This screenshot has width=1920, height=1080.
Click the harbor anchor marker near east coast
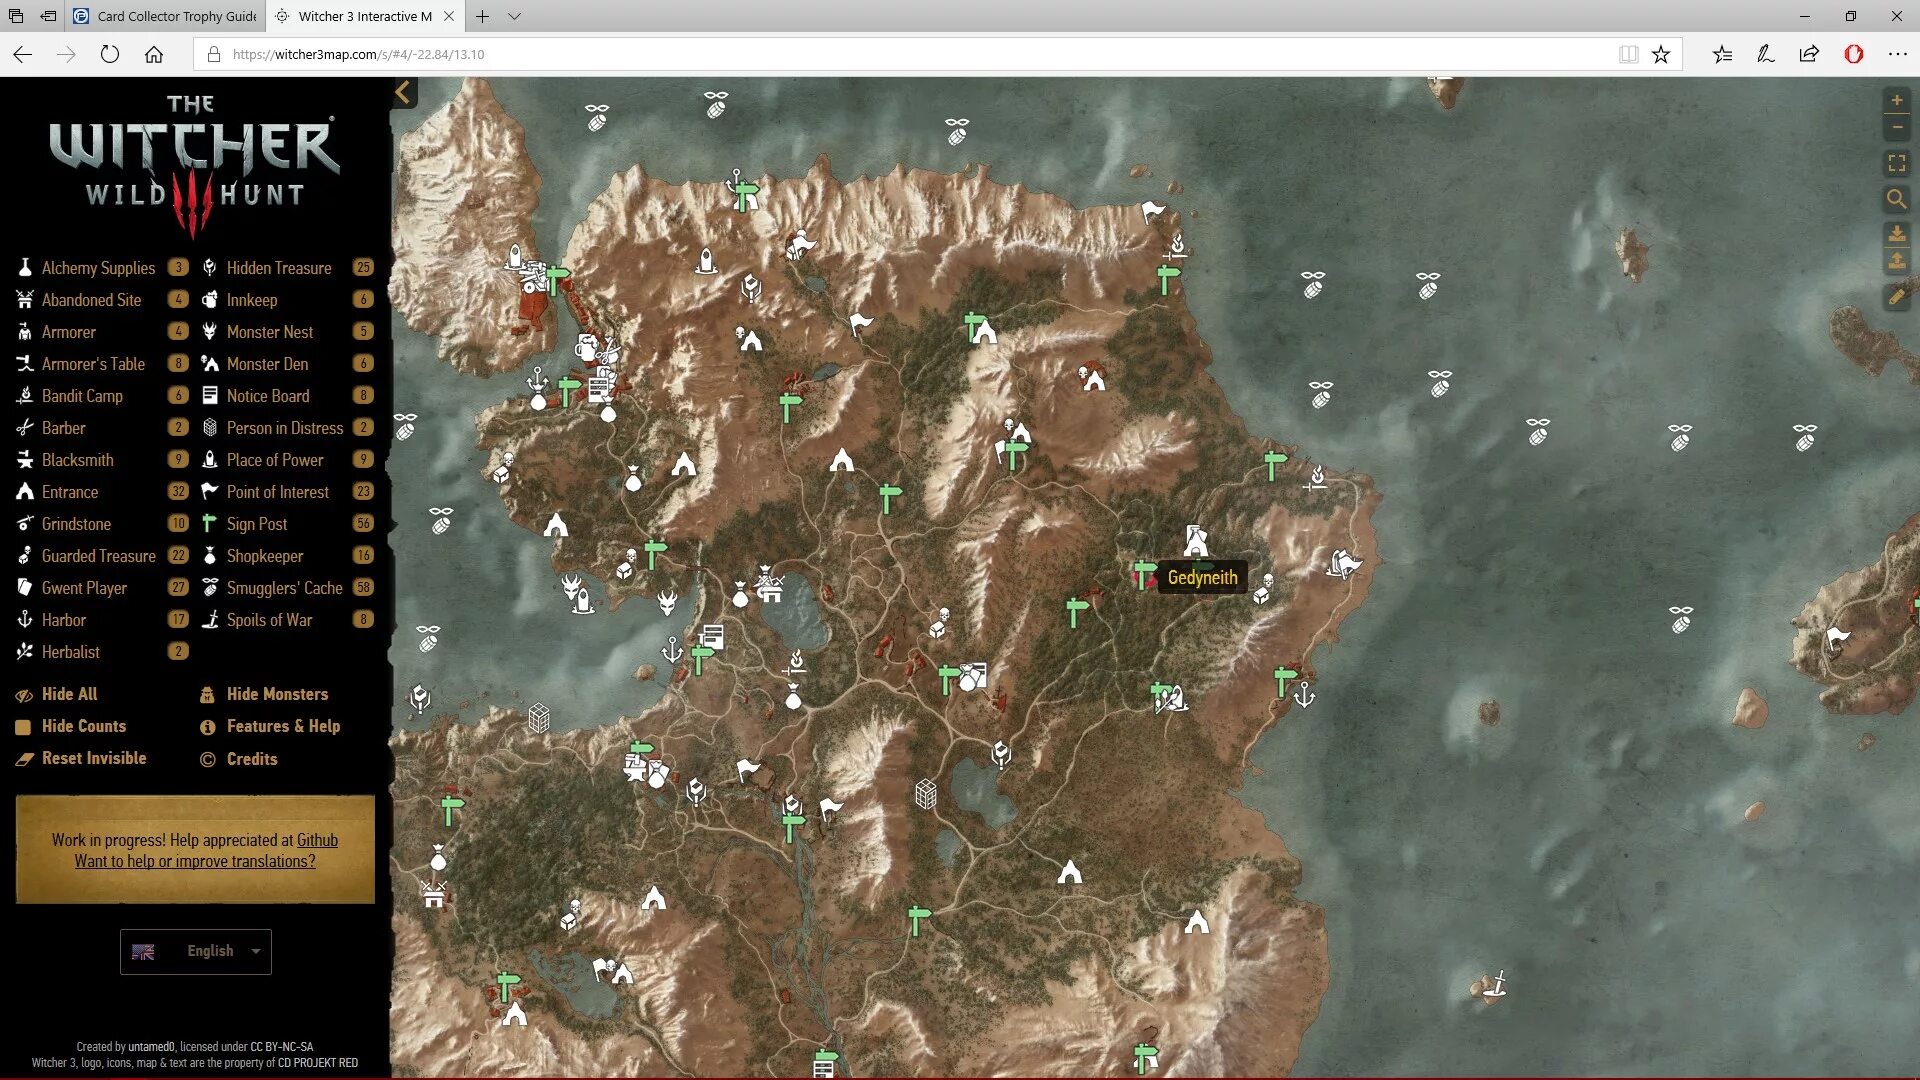point(1304,694)
